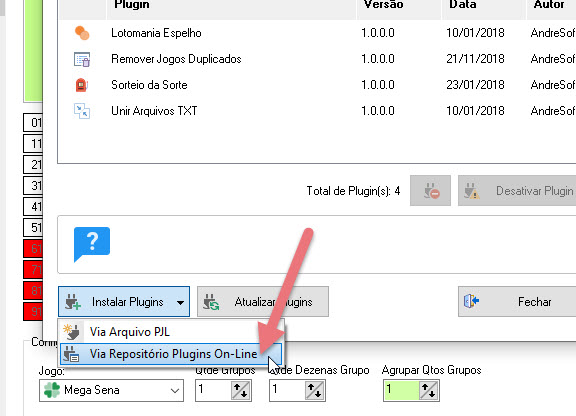Click the green Agrupar Qtos Grupos field
The width and height of the screenshot is (576, 416).
[401, 390]
